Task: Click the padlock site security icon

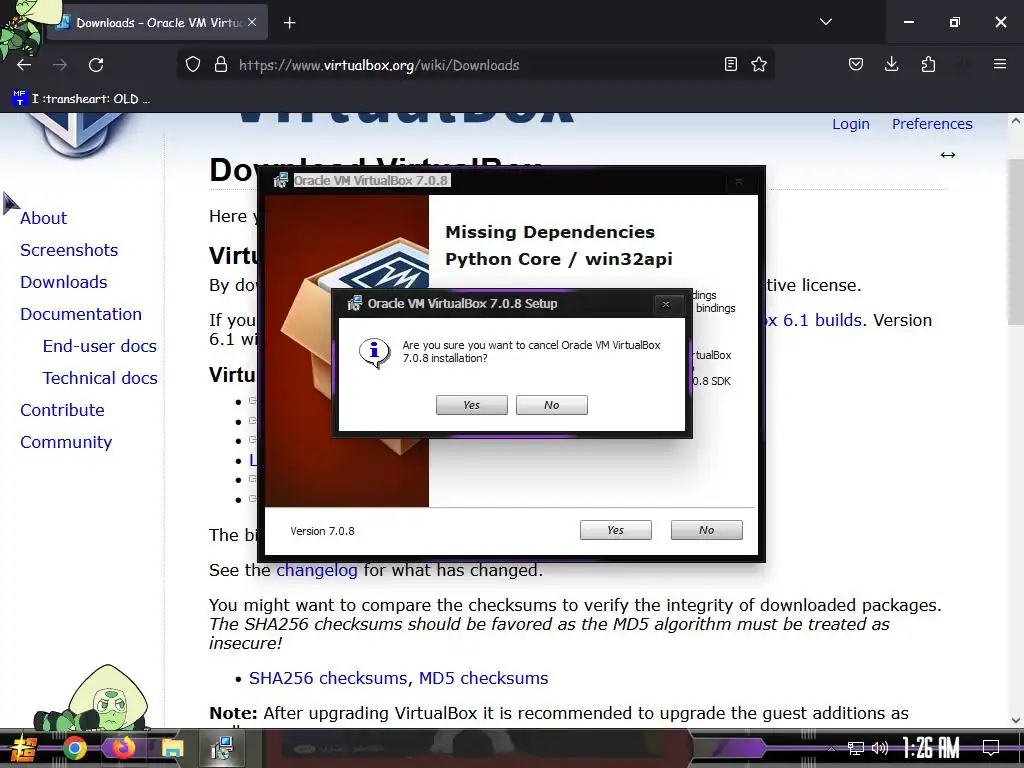Action: (221, 65)
